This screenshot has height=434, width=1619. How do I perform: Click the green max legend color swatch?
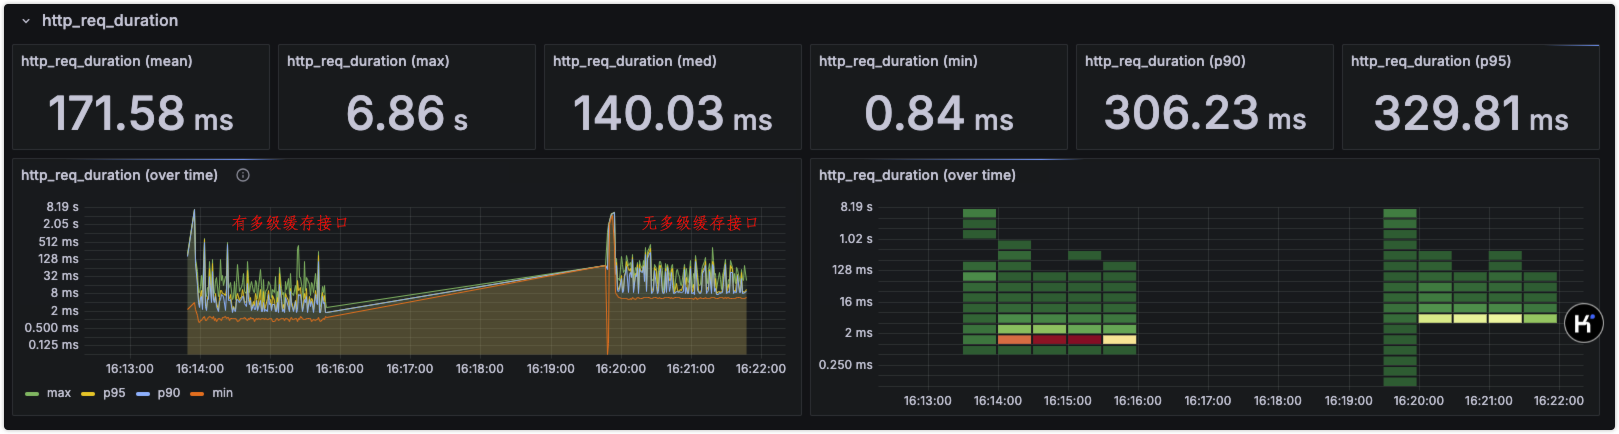32,394
